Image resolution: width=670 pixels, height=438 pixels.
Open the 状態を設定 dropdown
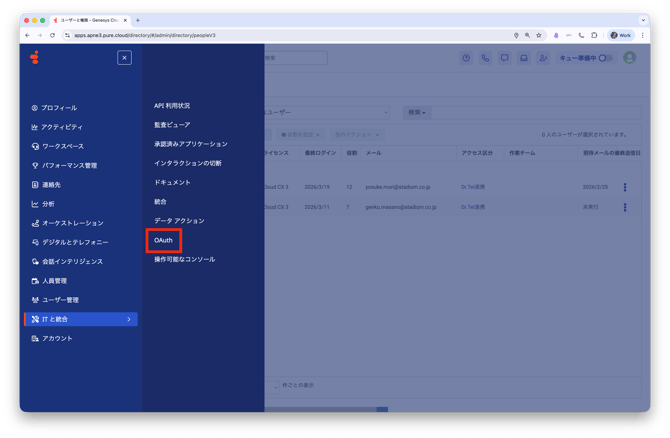pos(300,135)
